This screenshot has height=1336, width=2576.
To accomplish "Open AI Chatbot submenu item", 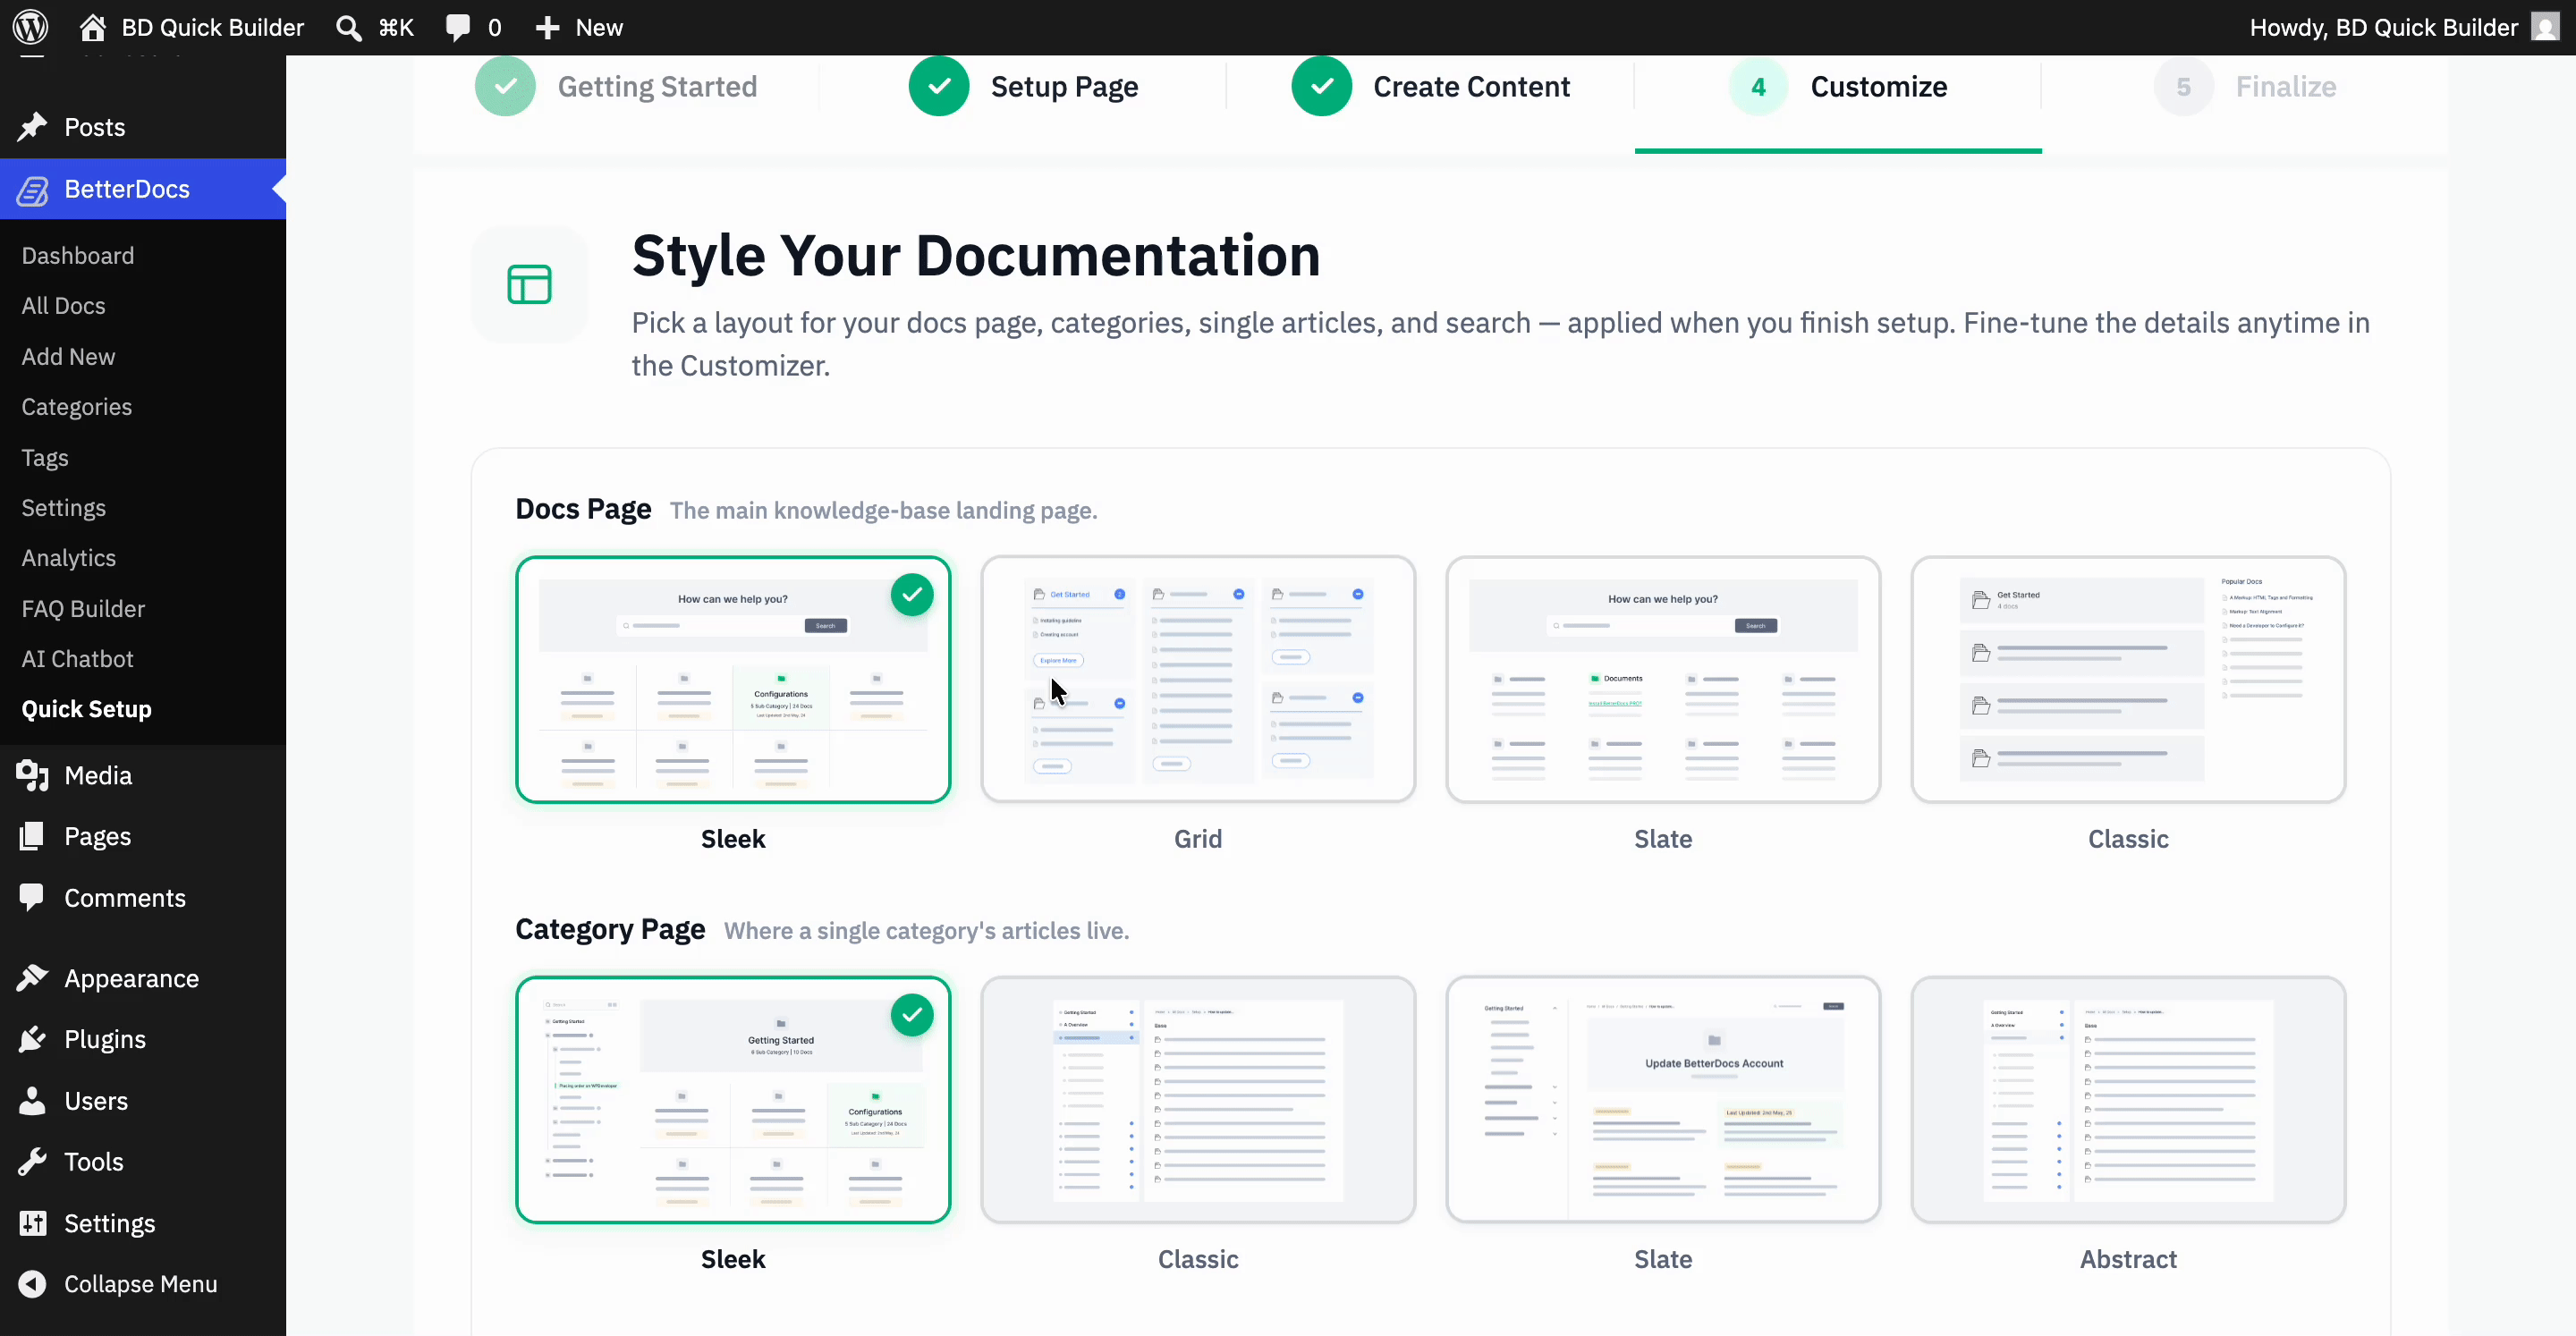I will click(x=77, y=659).
